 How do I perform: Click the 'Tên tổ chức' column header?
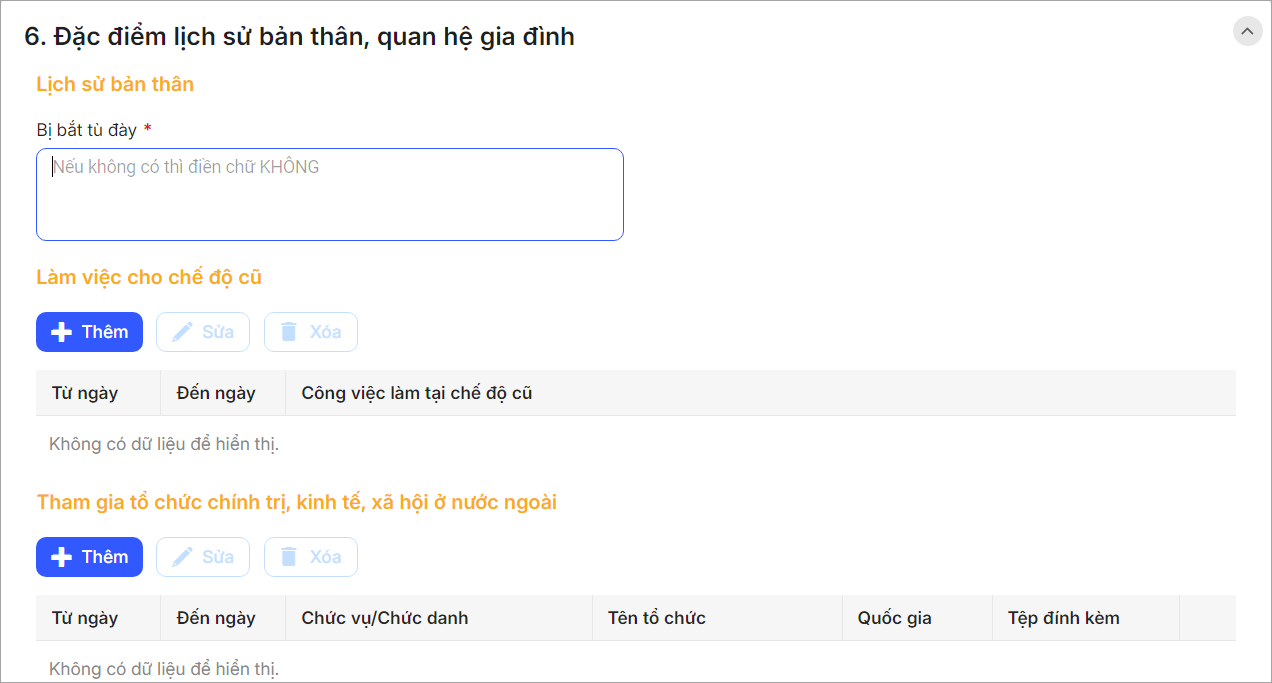657,618
